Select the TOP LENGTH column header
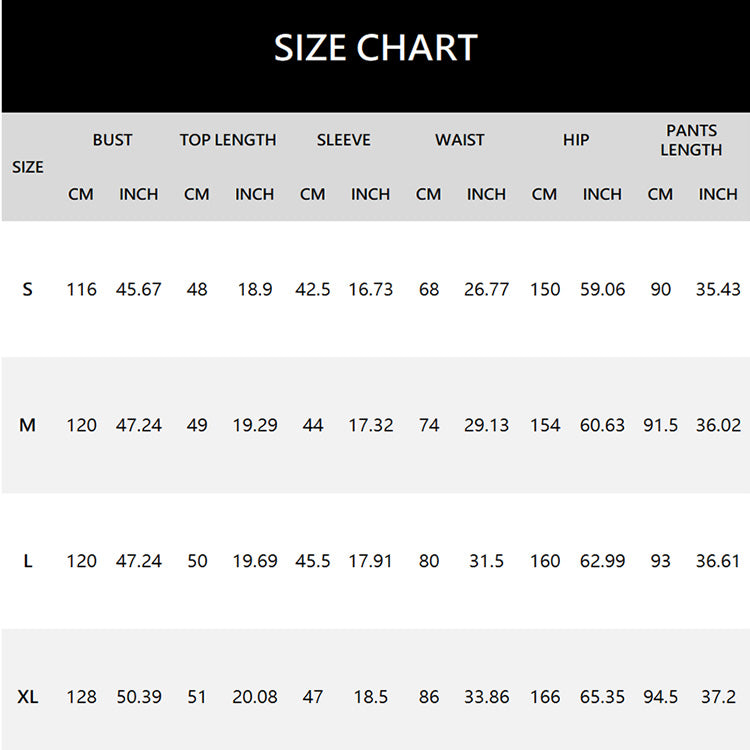This screenshot has height=750, width=750. (228, 140)
